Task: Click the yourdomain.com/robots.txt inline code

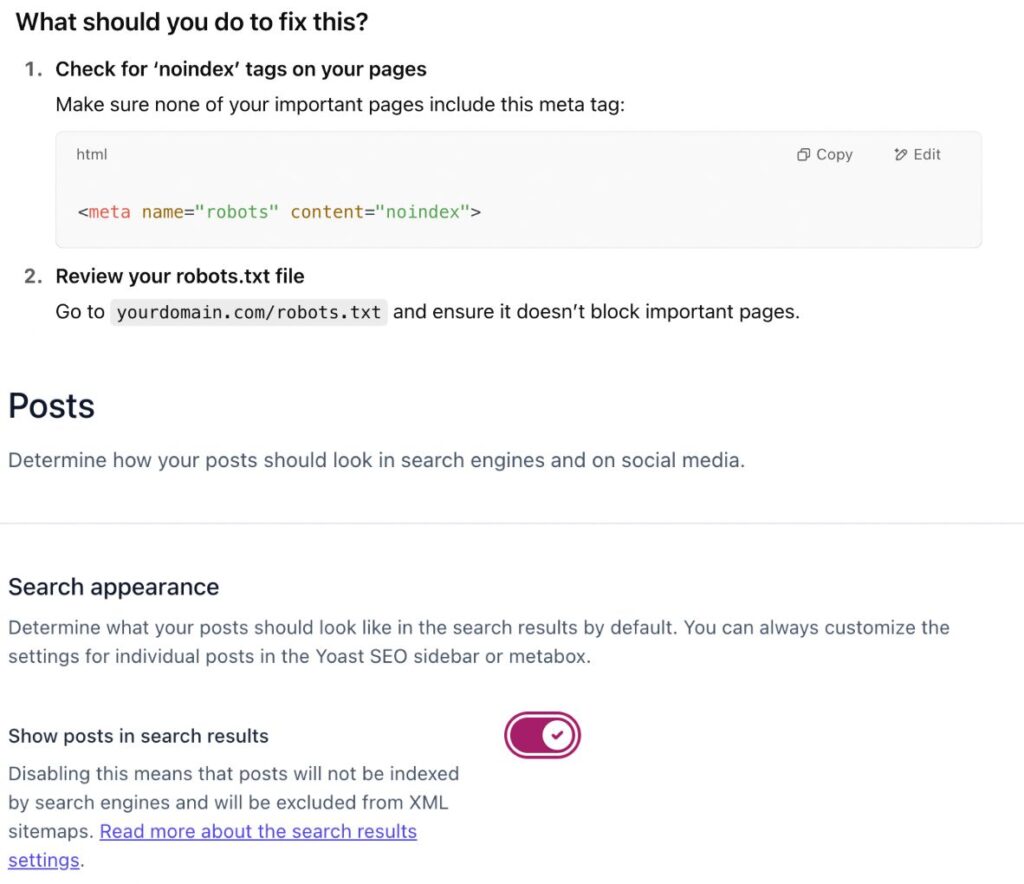Action: coord(249,312)
